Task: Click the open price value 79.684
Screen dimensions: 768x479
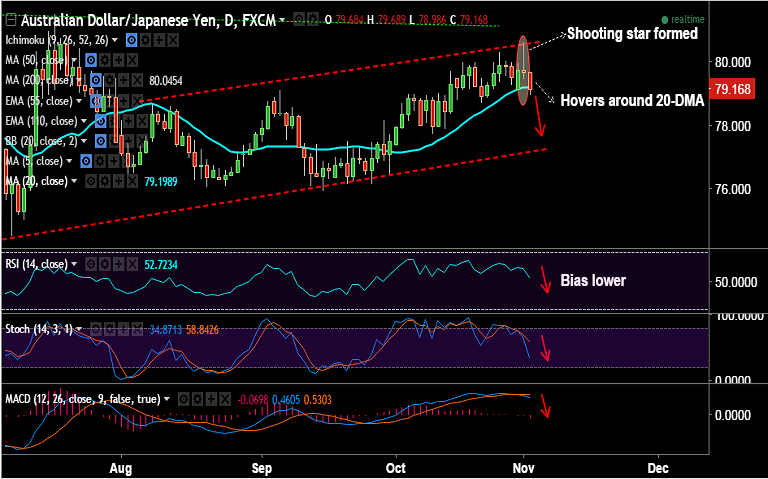Action: pyautogui.click(x=349, y=20)
